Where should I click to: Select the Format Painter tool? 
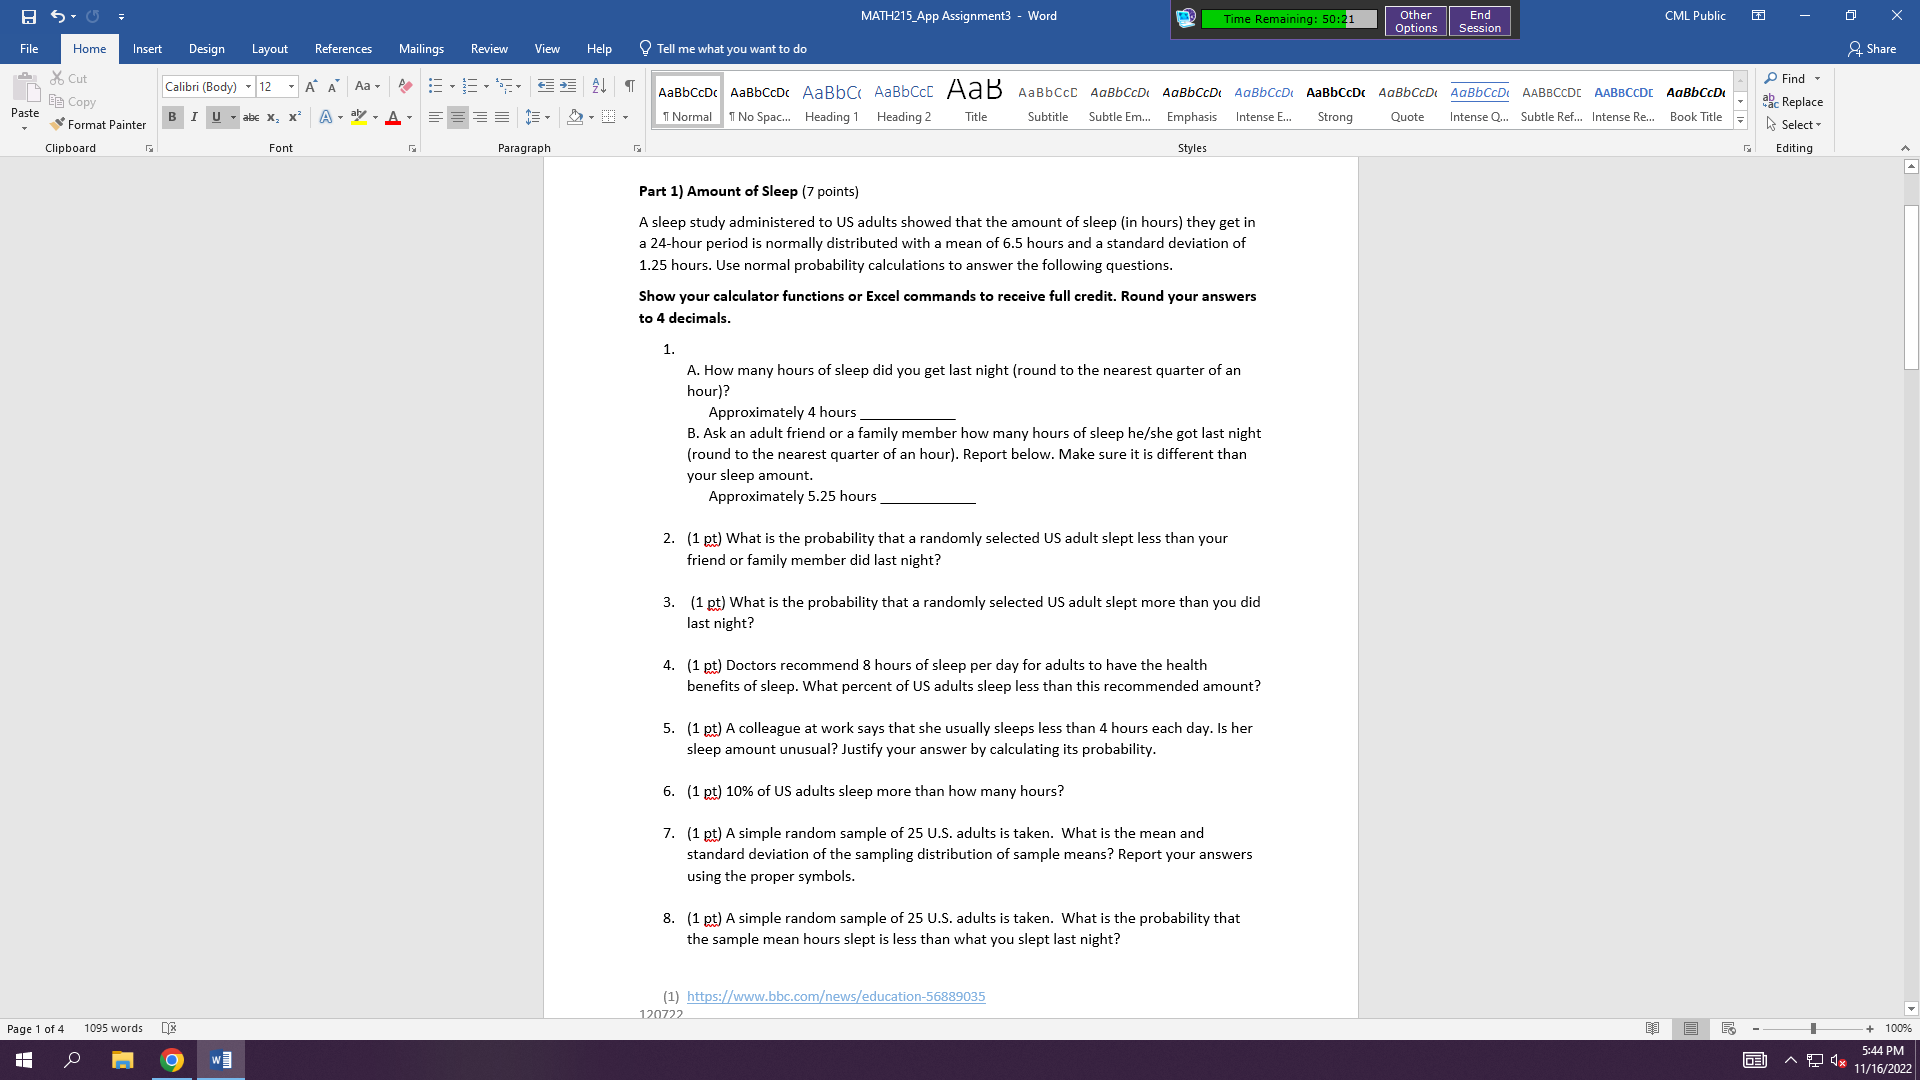[98, 124]
